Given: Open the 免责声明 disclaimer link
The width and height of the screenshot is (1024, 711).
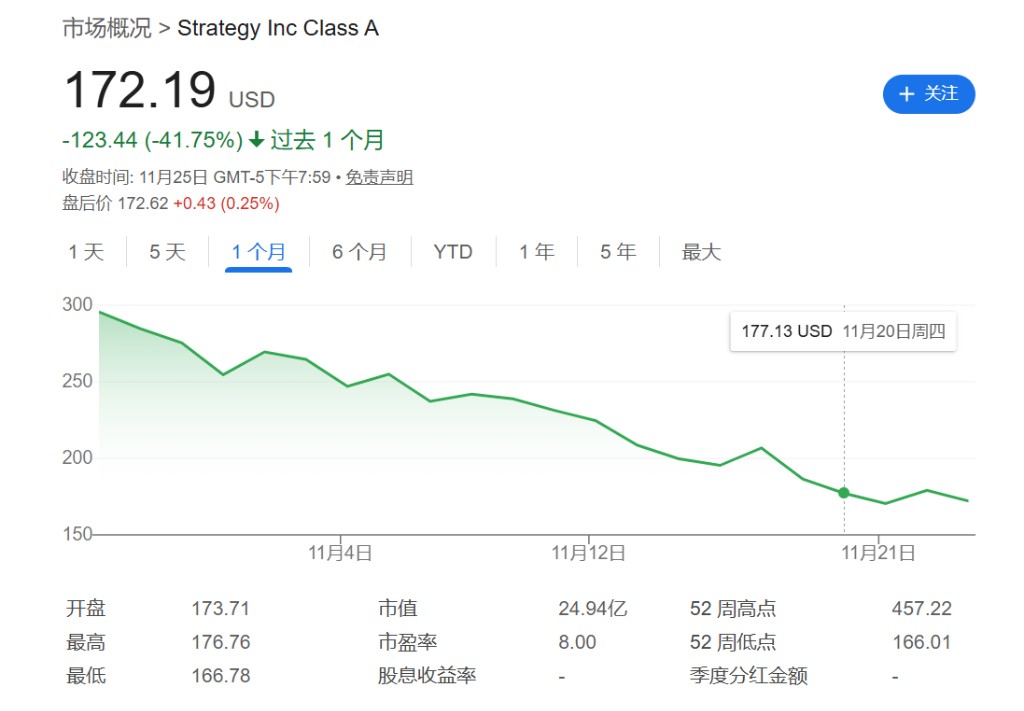Looking at the screenshot, I should (x=379, y=178).
